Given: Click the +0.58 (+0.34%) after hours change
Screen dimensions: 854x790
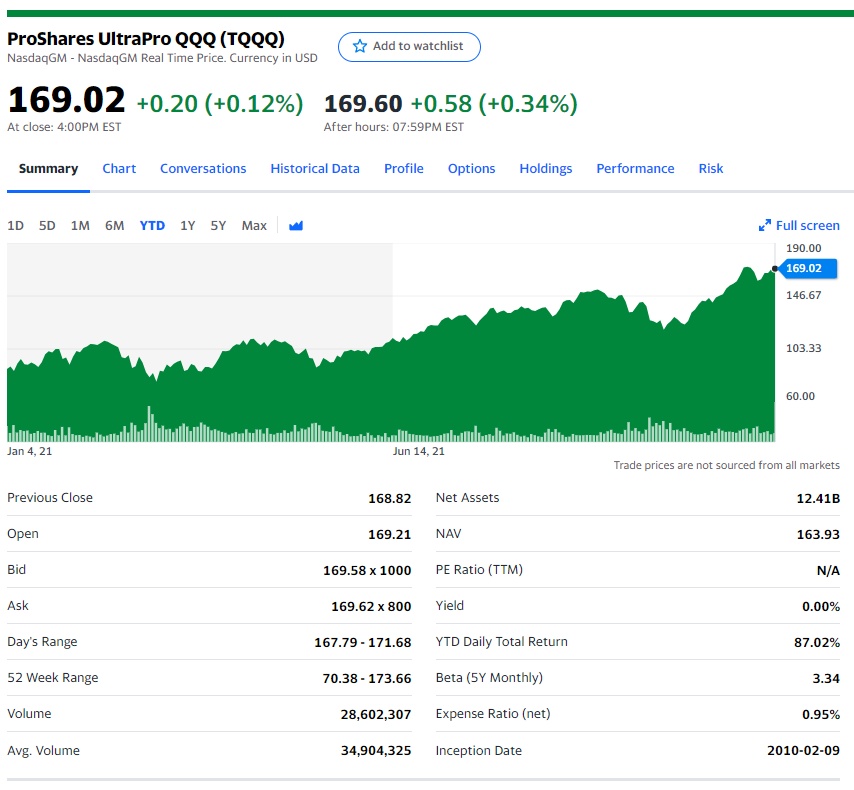Looking at the screenshot, I should pyautogui.click(x=494, y=104).
